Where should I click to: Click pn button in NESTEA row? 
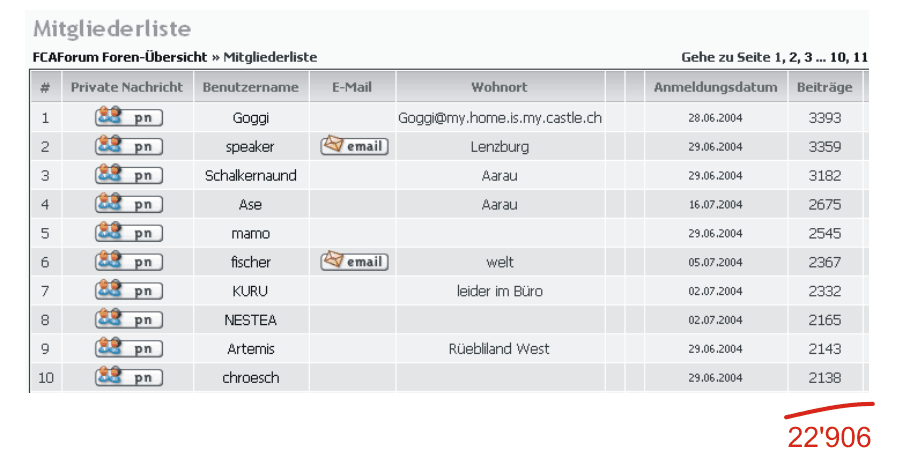(x=129, y=319)
